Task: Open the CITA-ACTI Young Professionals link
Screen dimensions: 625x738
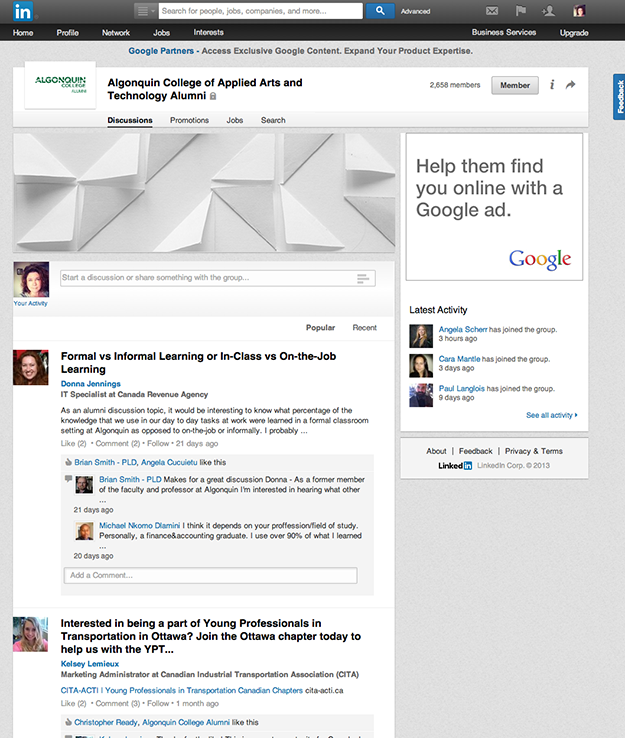Action: point(182,690)
